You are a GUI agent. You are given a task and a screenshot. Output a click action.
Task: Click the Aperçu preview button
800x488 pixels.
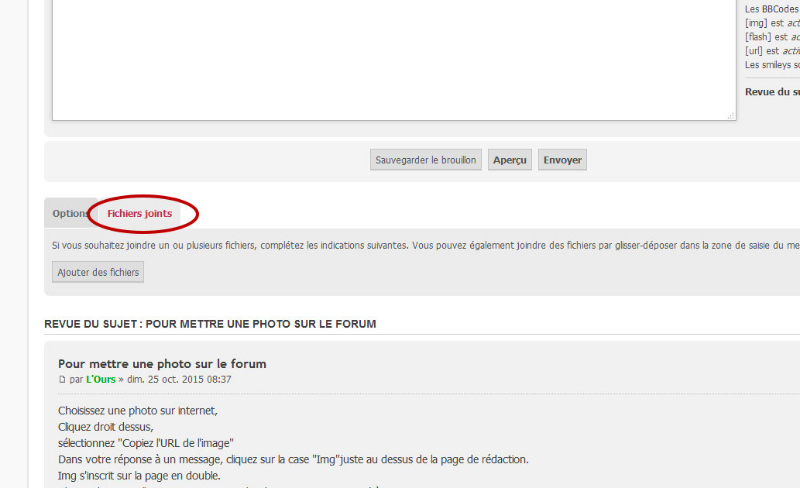tap(510, 160)
